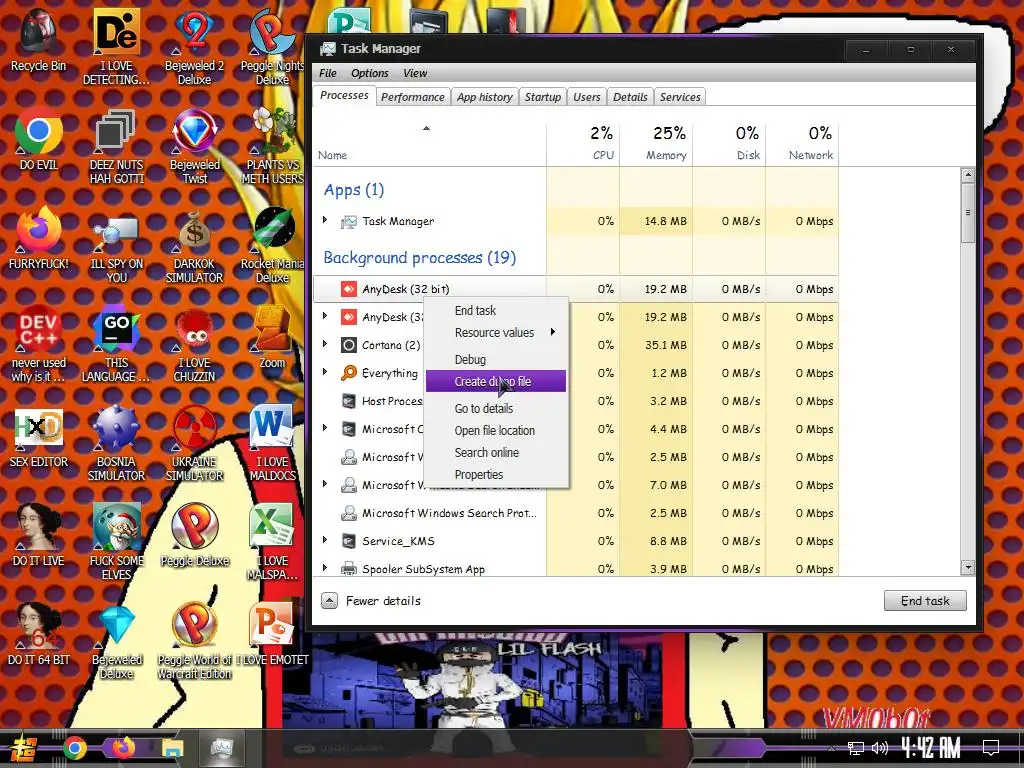Image resolution: width=1024 pixels, height=768 pixels.
Task: Select the DEEZ NUTS HAH GOTTI icon
Action: point(116,146)
